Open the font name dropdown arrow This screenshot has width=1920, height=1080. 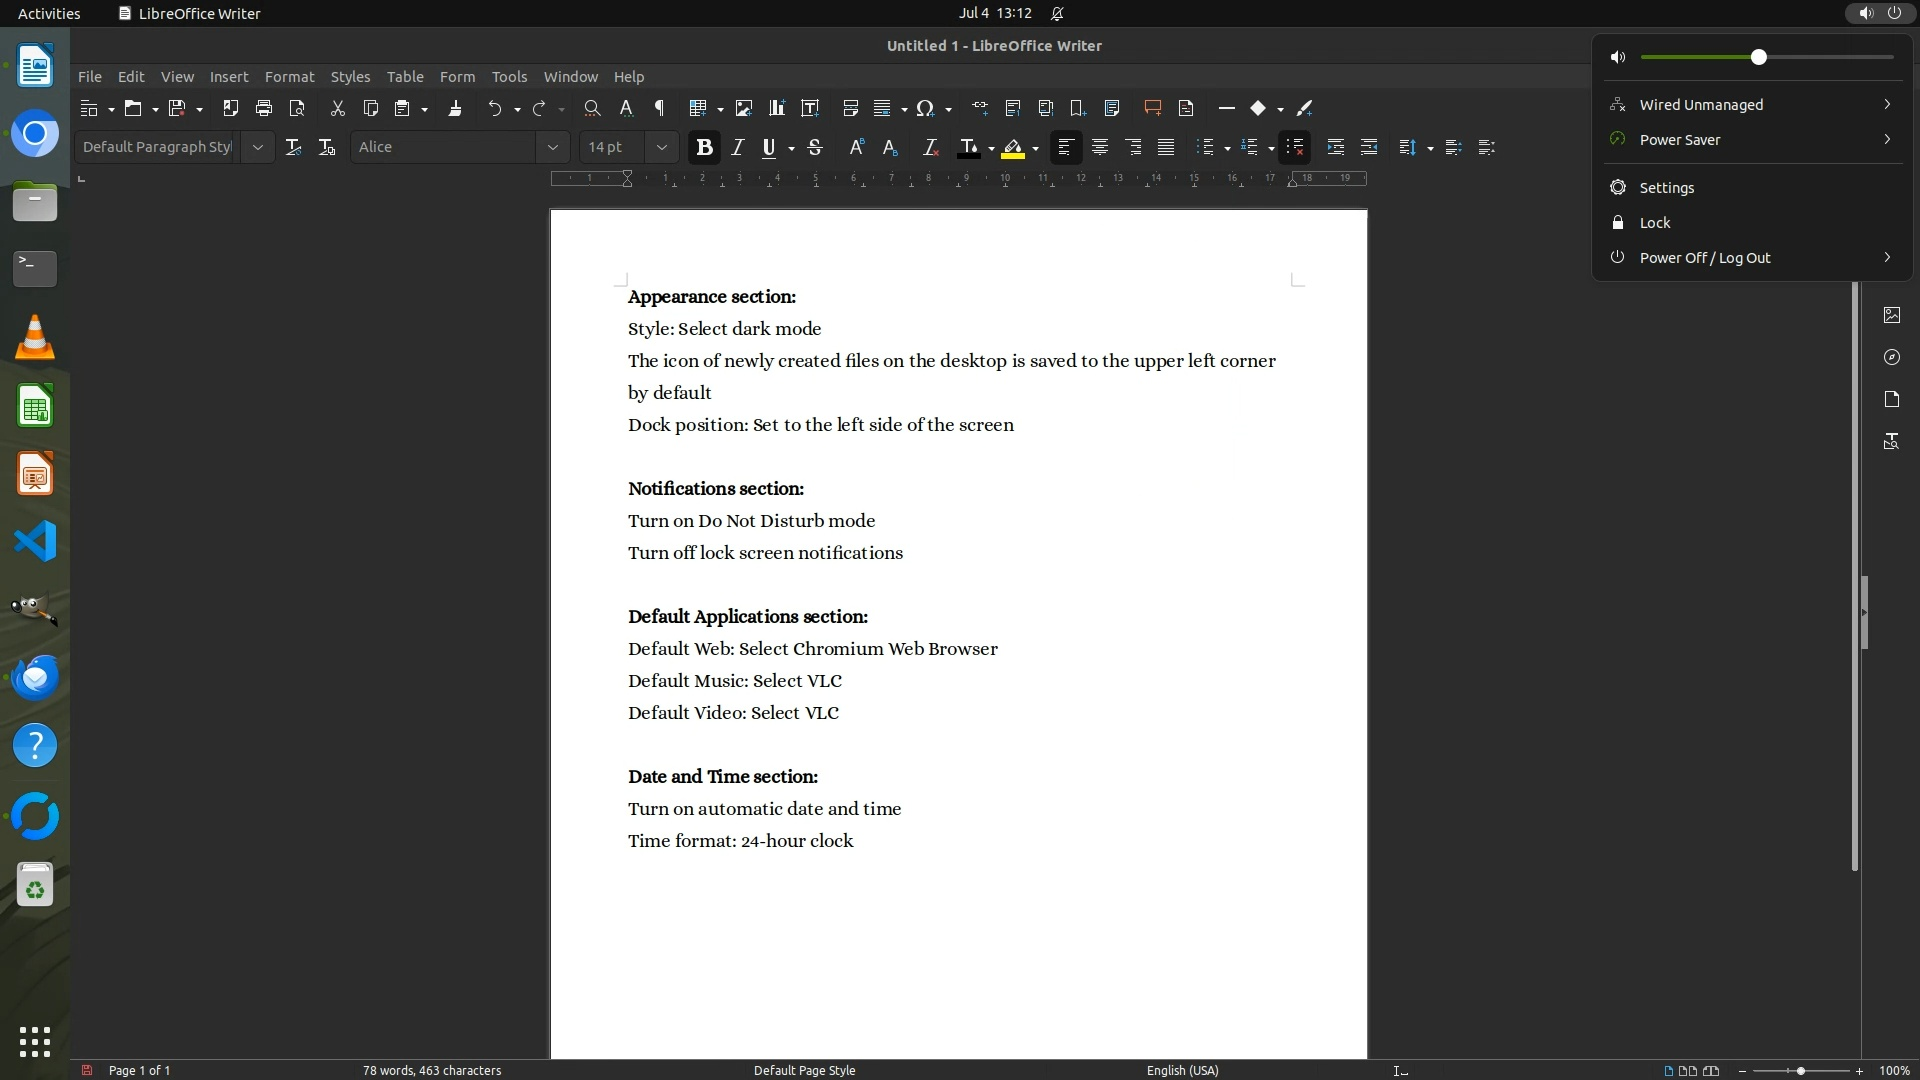tap(552, 147)
